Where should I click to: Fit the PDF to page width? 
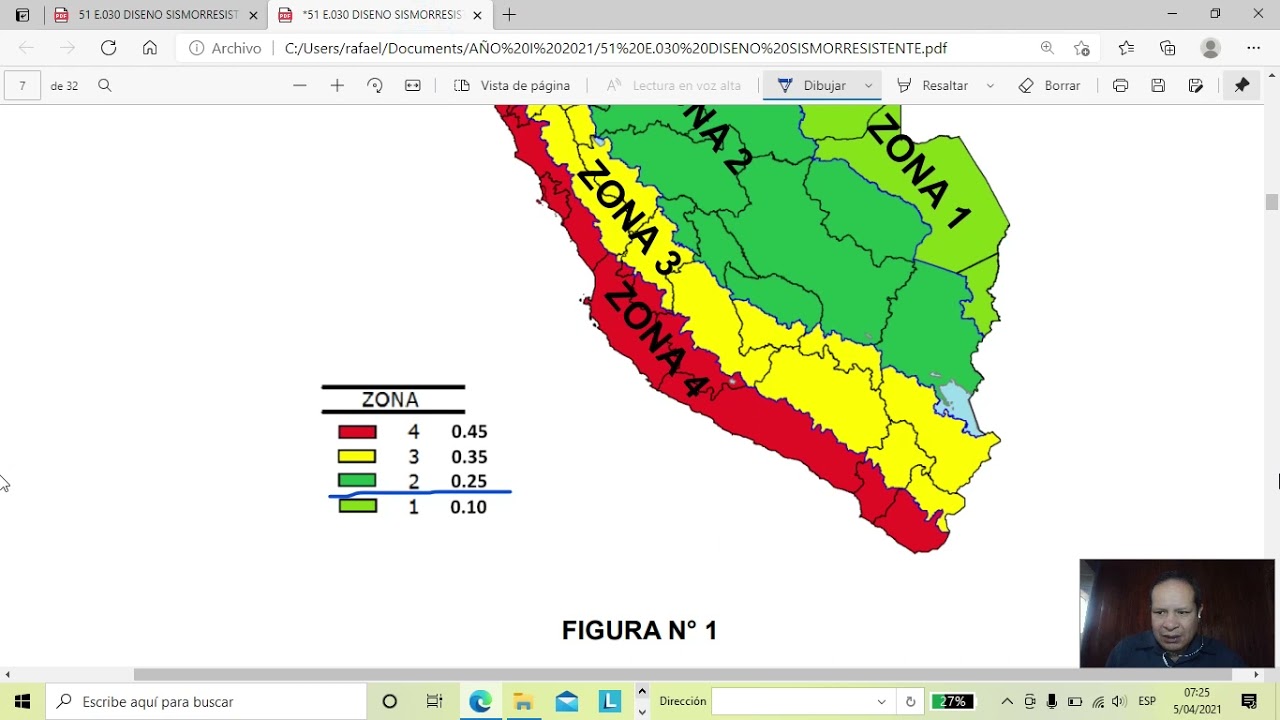click(412, 86)
